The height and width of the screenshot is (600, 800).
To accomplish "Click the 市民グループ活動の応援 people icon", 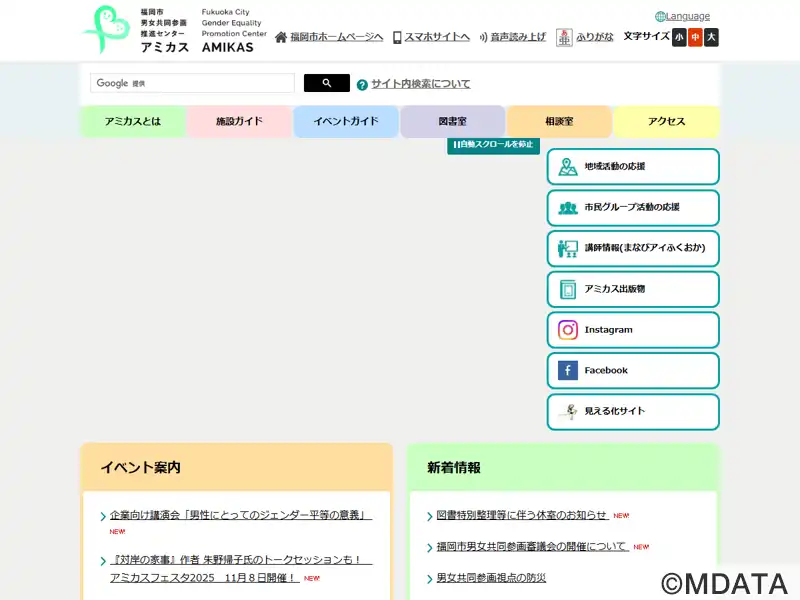I will (568, 208).
